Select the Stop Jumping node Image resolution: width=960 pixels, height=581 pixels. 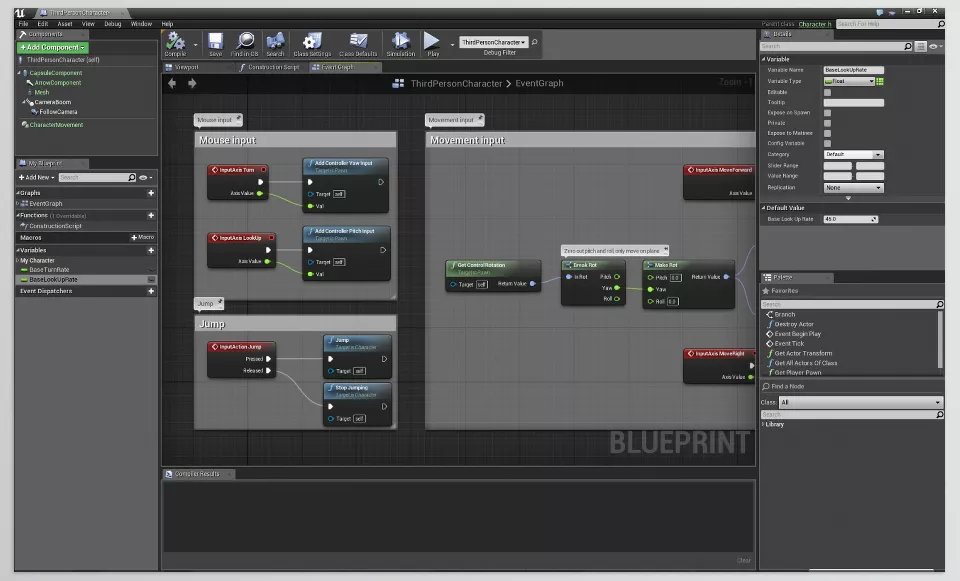point(358,404)
